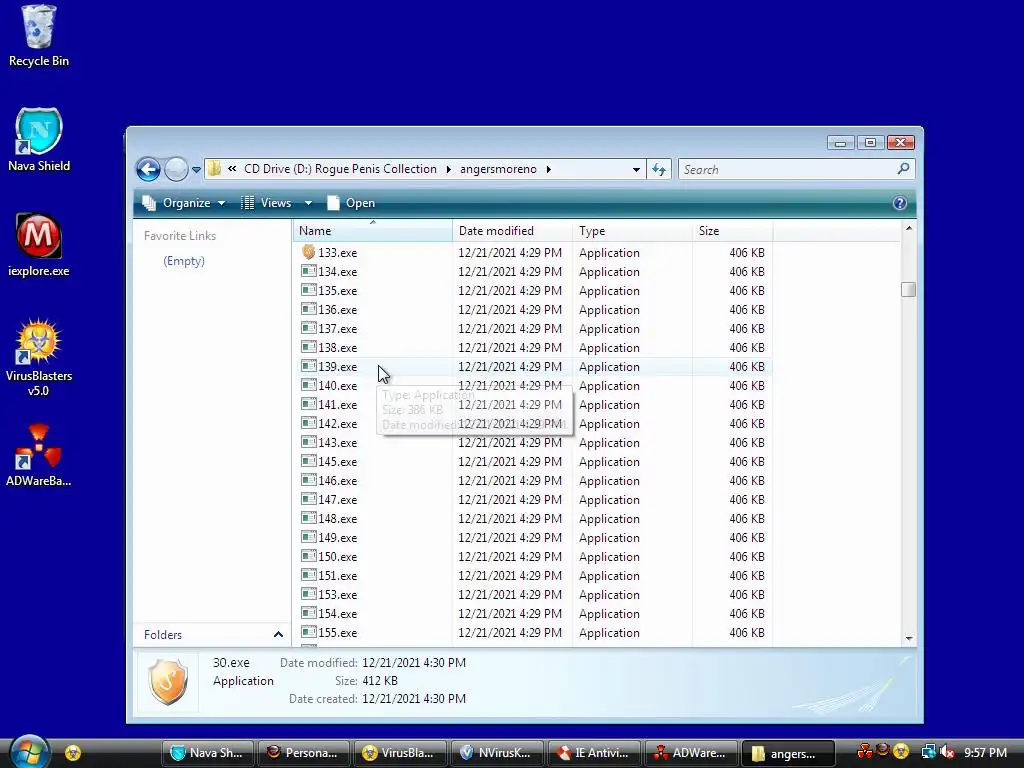
Task: Open the Views dropdown arrow
Action: (x=308, y=203)
